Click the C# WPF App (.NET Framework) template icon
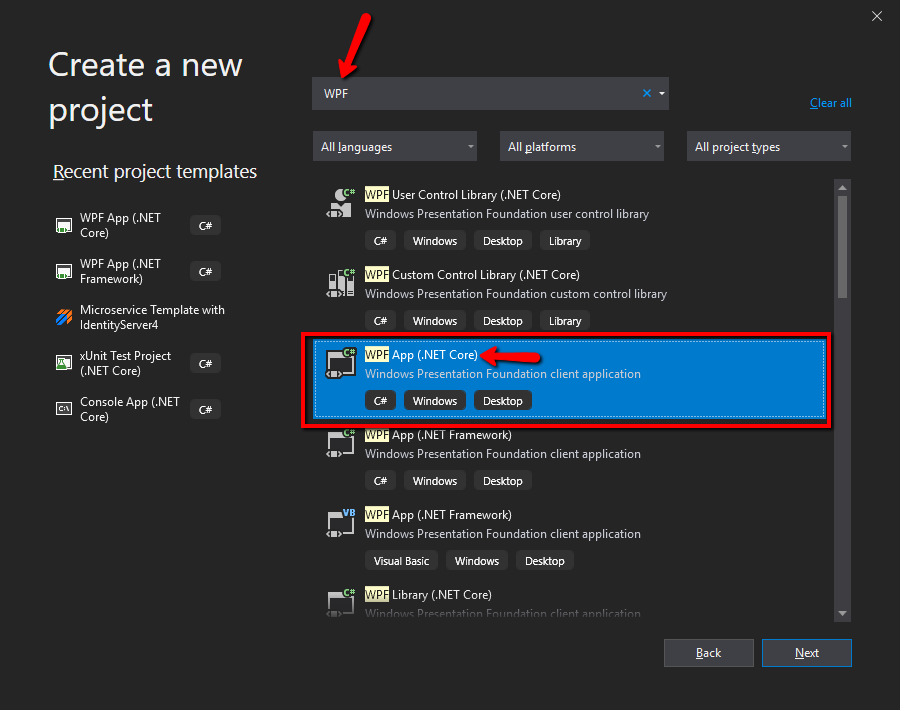This screenshot has width=900, height=710. 340,443
